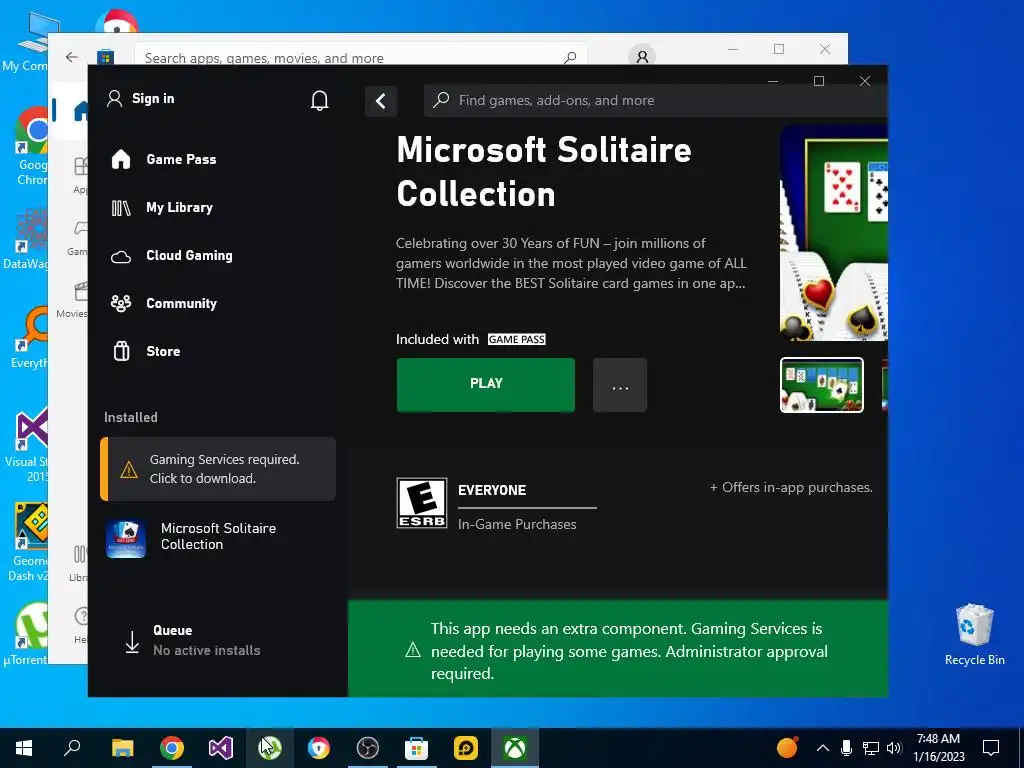
Task: Click the taskbar clock showing 7:48 AM
Action: click(x=938, y=748)
